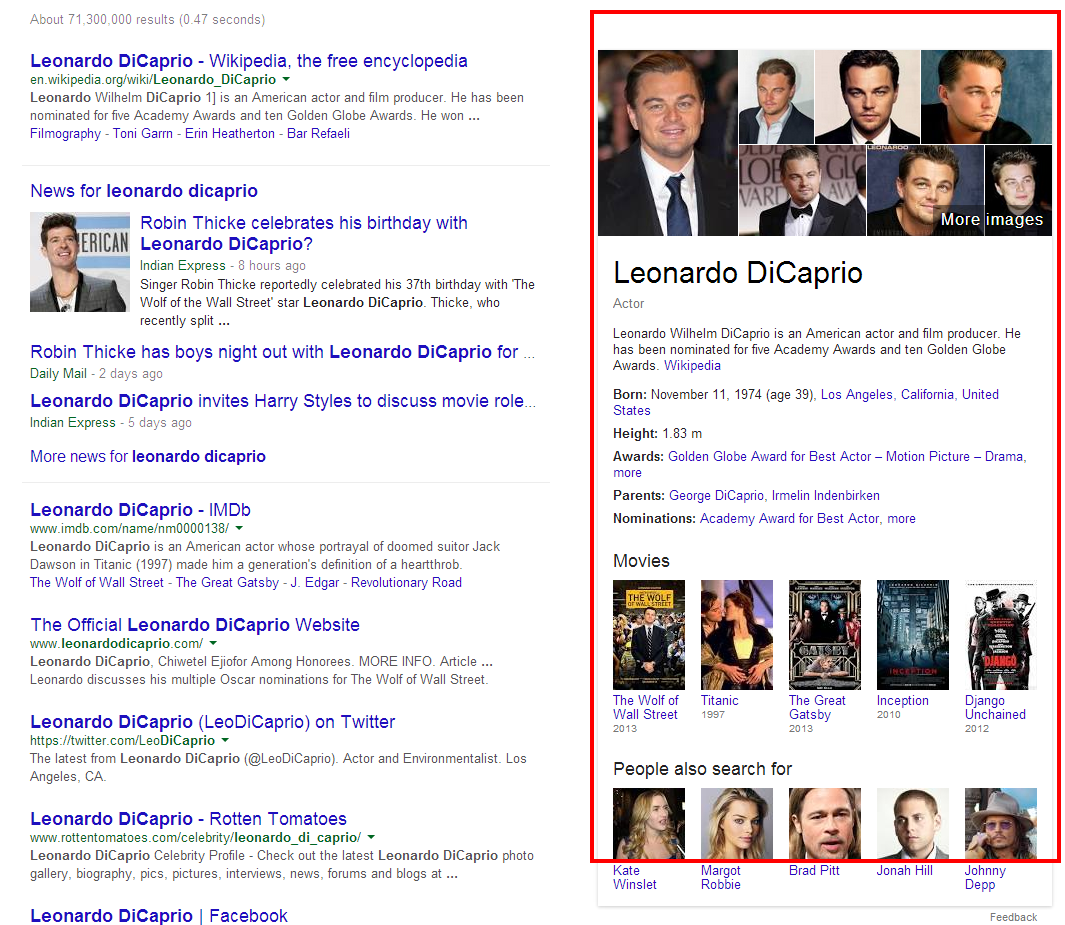Open The Wolf of Wall Street IMDb sitelink
This screenshot has height=925, width=1065.
coord(96,583)
